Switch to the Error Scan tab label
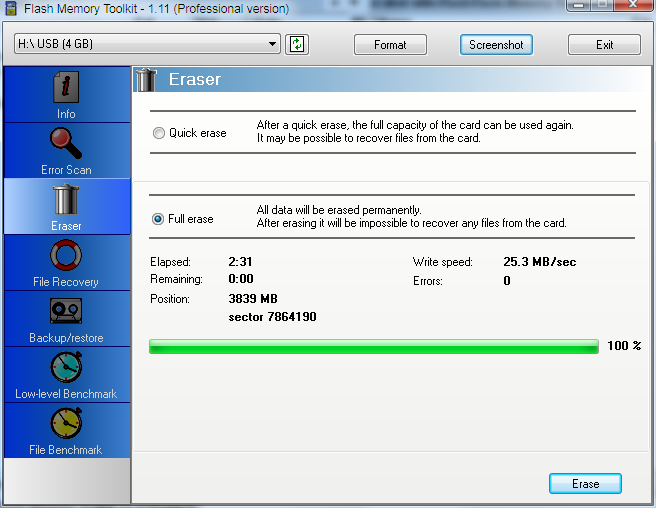The image size is (656, 508). [66, 170]
